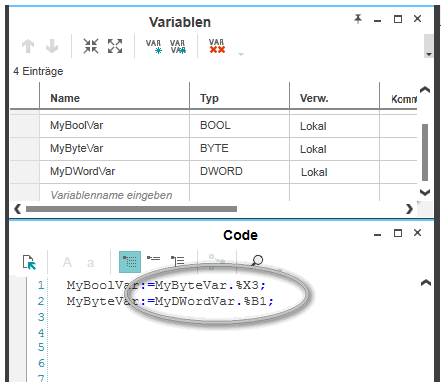
Task: Expand all variable groups icon
Action: tap(115, 46)
